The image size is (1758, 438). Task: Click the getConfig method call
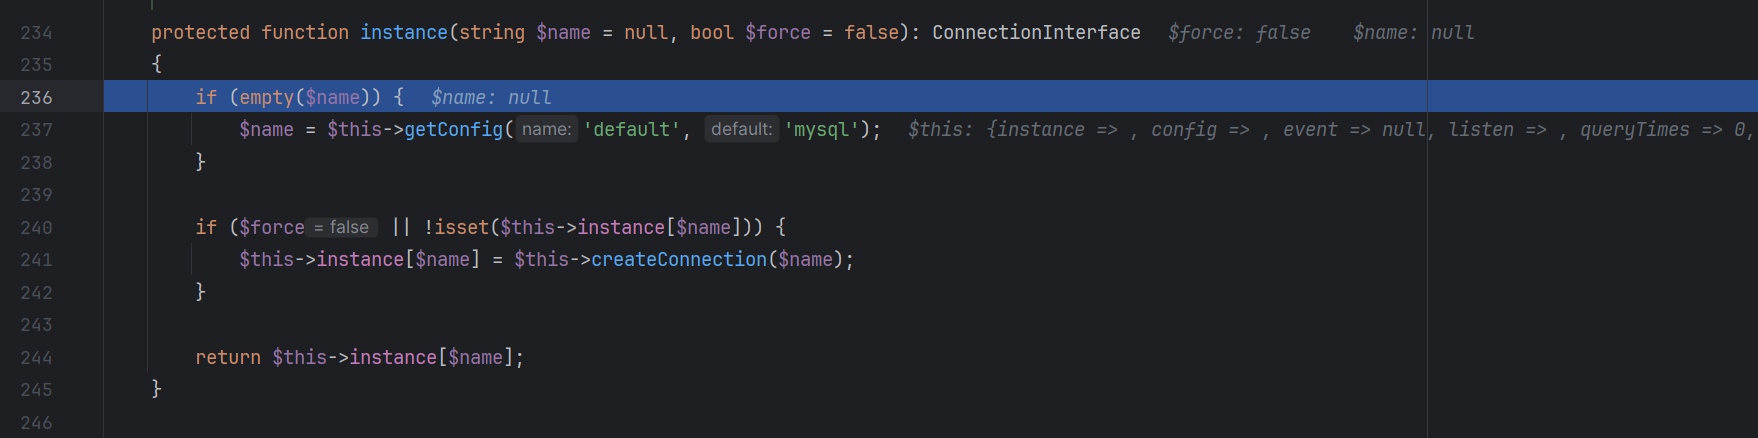(453, 129)
